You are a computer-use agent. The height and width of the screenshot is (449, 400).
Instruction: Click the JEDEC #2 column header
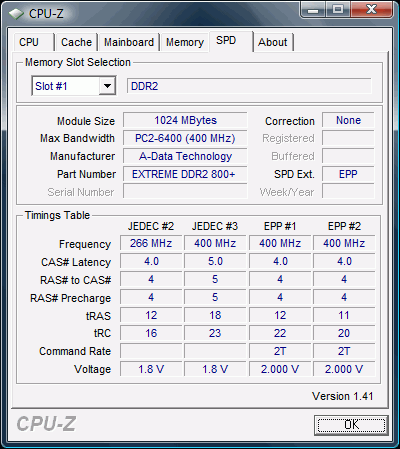tap(151, 226)
